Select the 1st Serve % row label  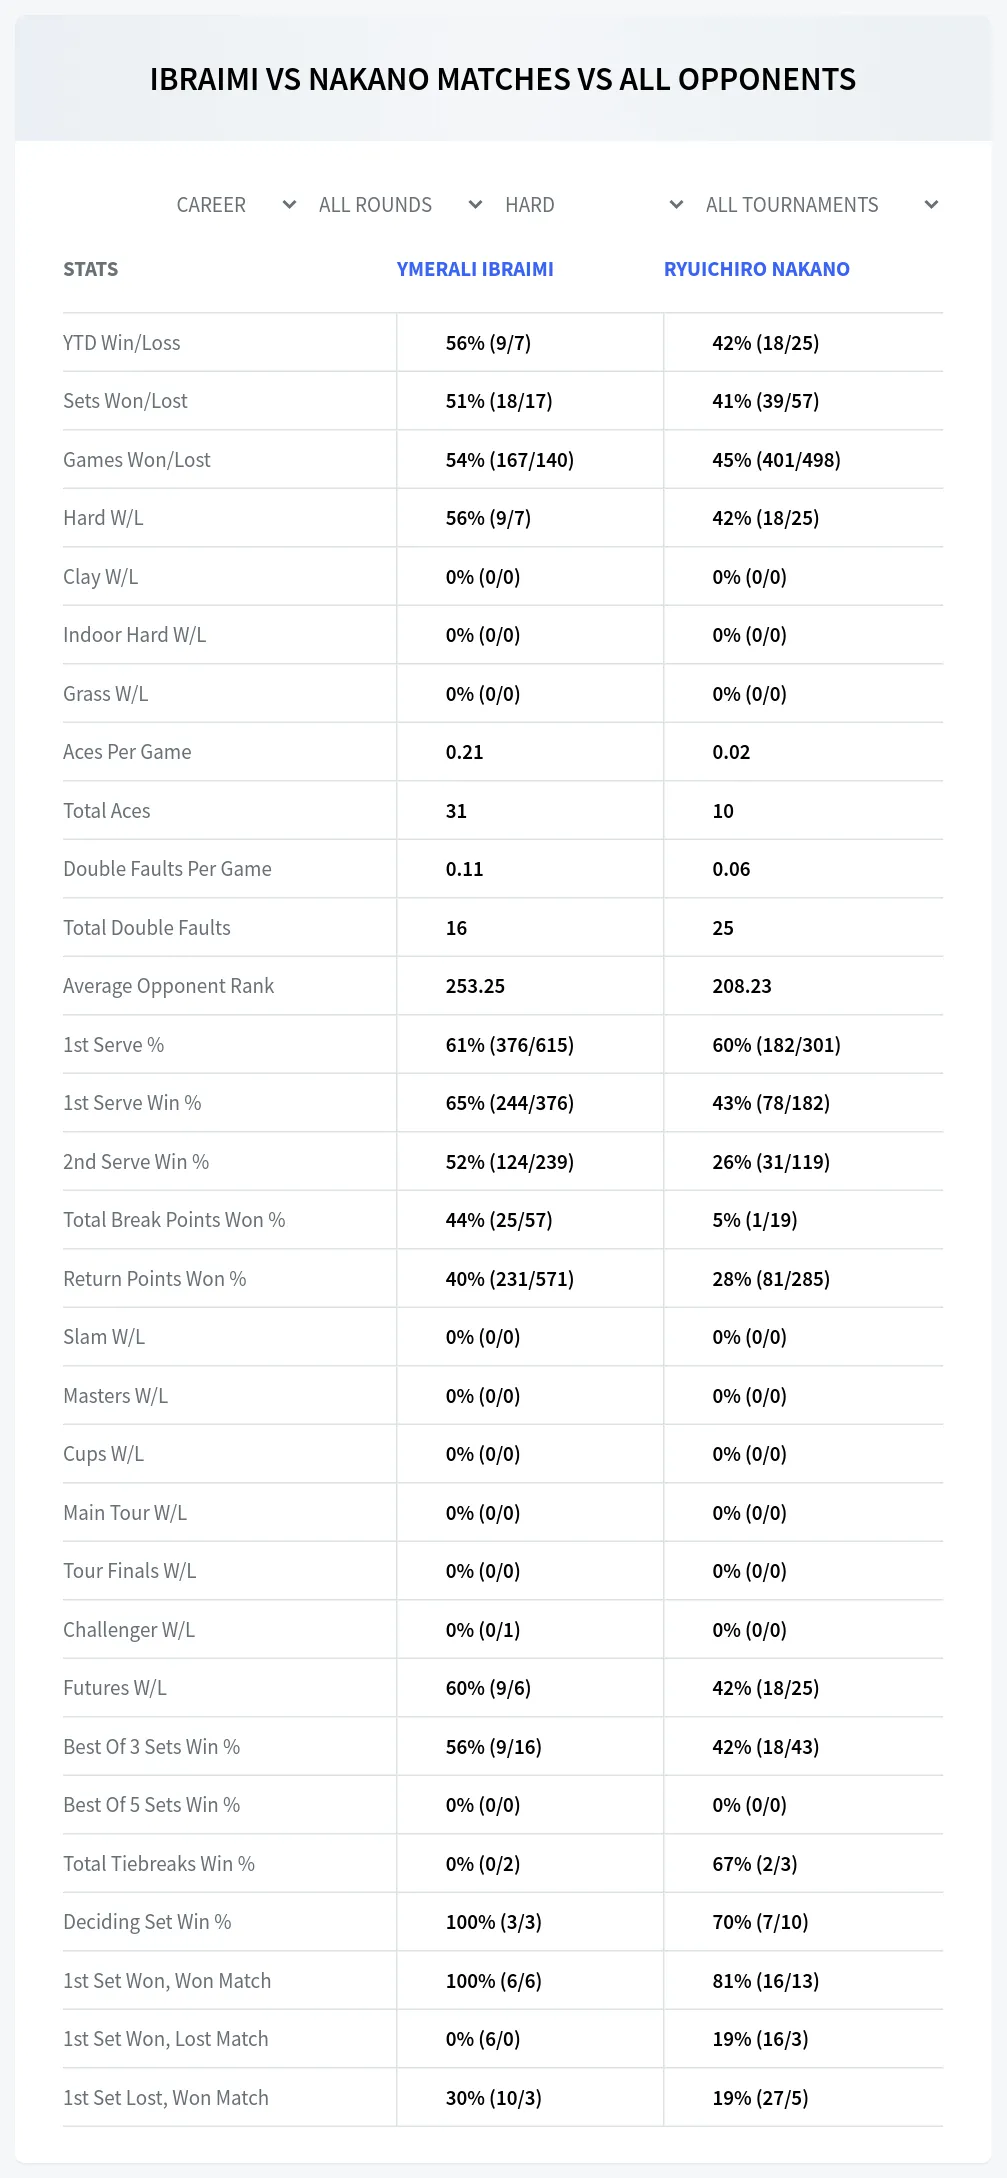pos(113,1045)
